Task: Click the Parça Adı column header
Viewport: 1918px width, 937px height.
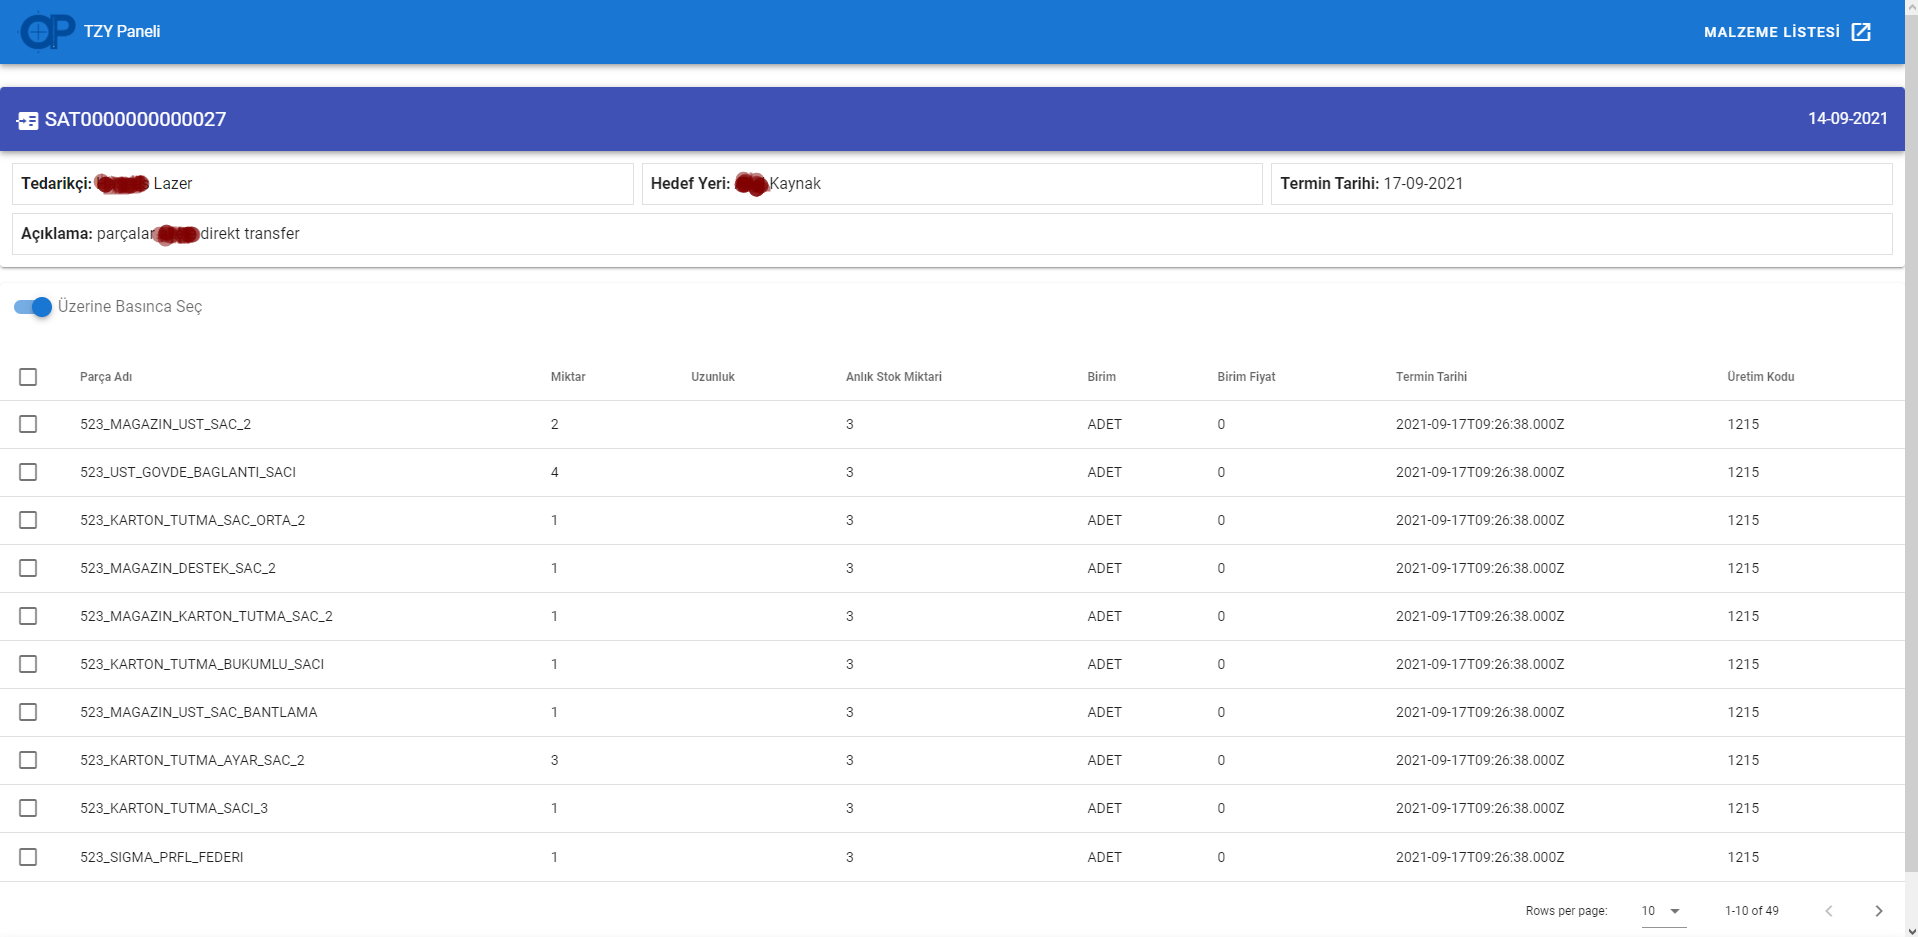Action: click(105, 377)
